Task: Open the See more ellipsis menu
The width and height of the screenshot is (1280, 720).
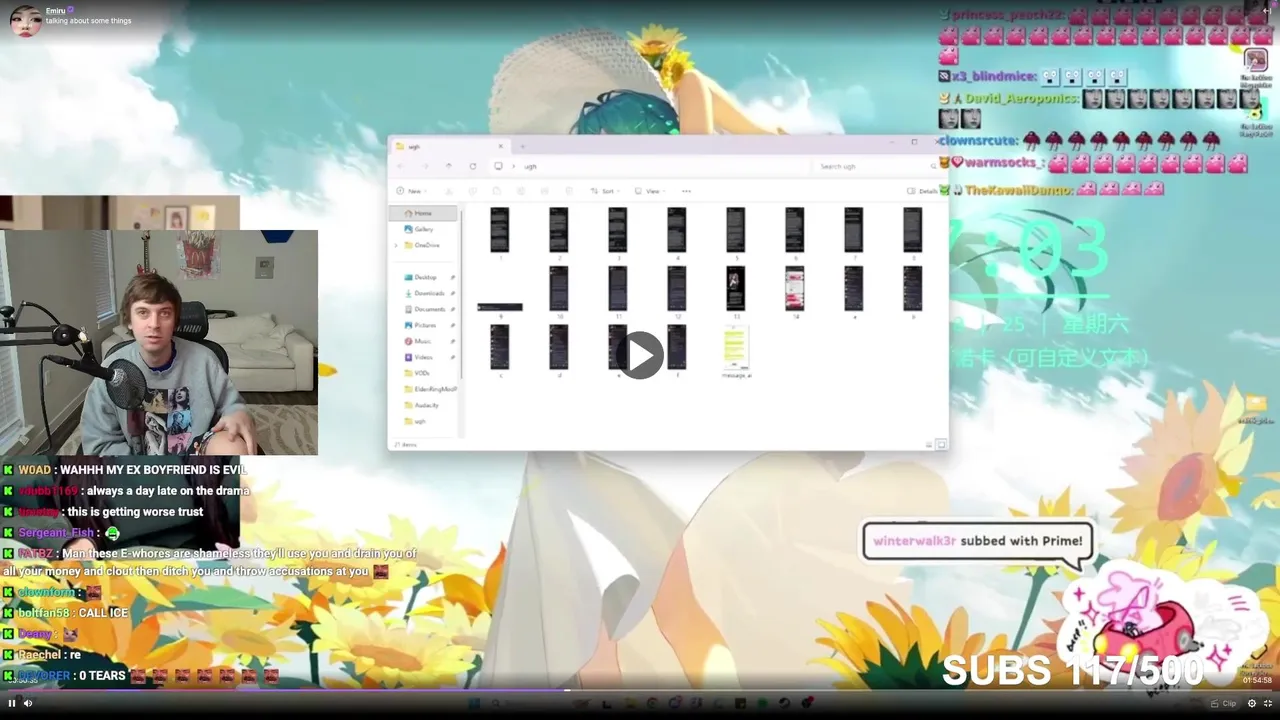Action: (x=686, y=191)
